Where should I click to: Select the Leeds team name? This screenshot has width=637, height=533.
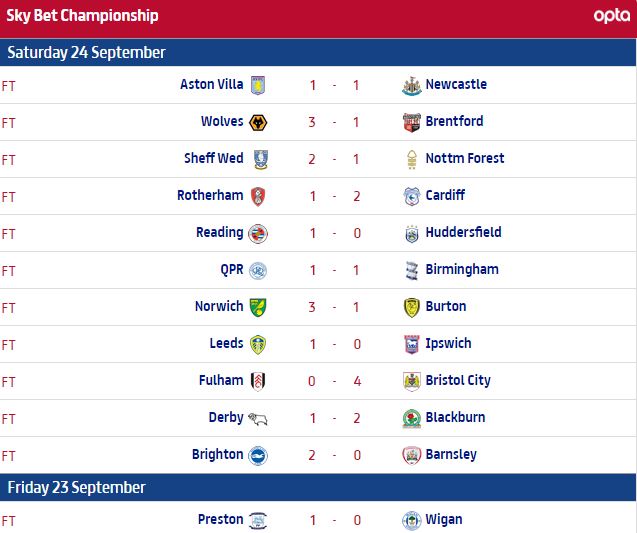pyautogui.click(x=226, y=343)
